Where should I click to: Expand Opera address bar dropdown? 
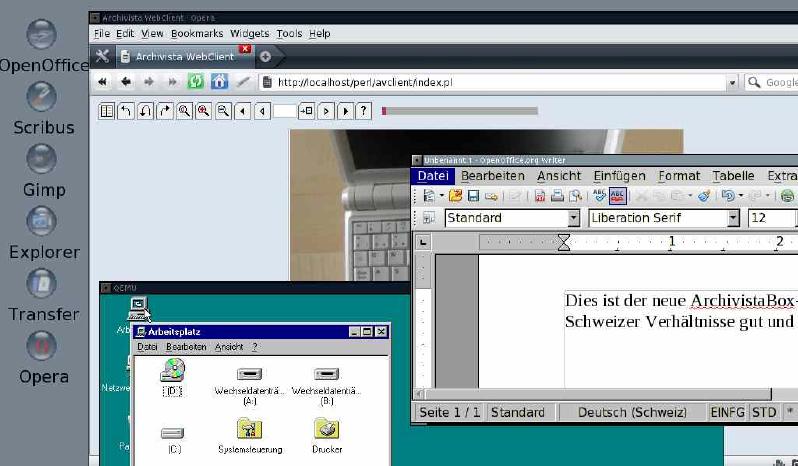coord(732,82)
